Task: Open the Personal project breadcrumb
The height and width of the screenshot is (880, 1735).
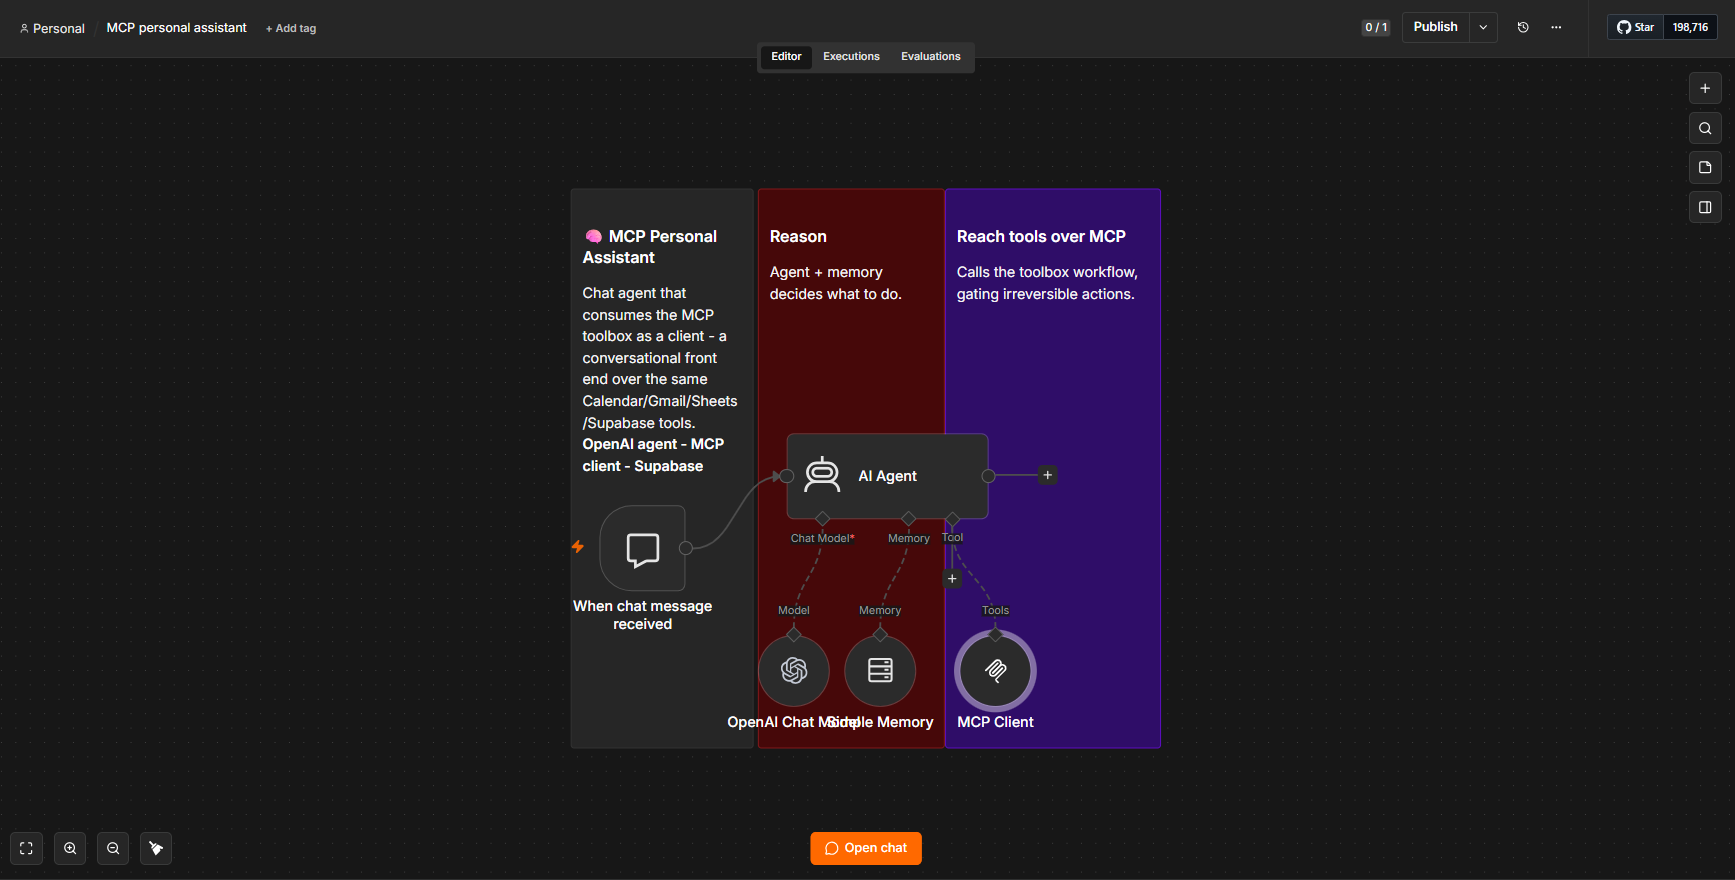Action: [x=52, y=29]
